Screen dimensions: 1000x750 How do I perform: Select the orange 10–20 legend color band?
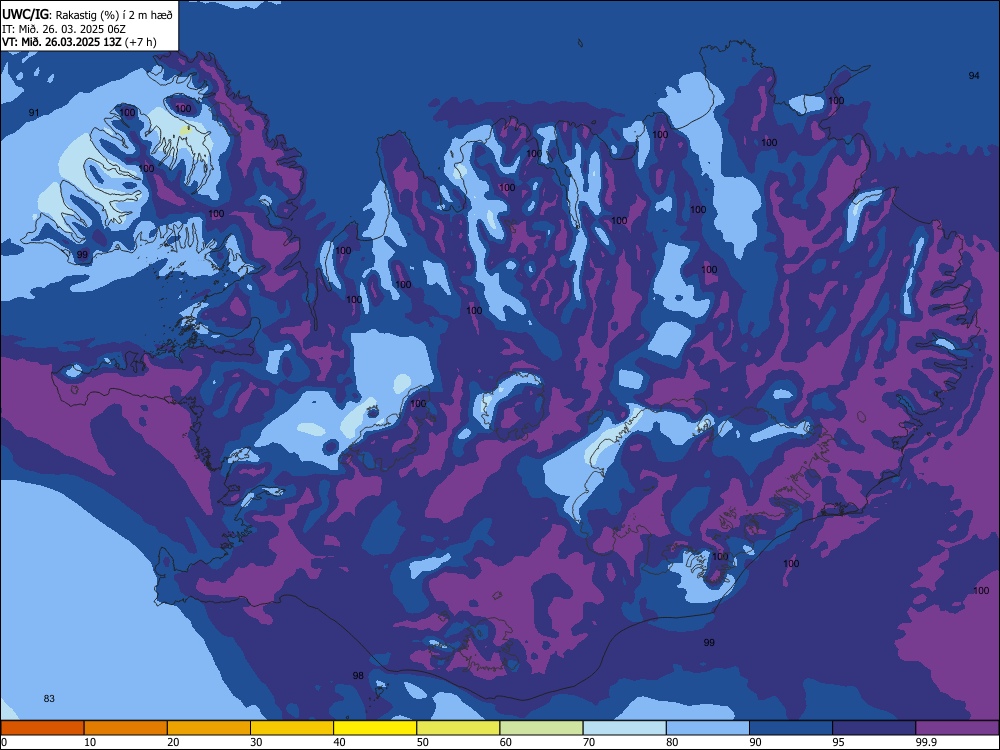click(x=126, y=728)
